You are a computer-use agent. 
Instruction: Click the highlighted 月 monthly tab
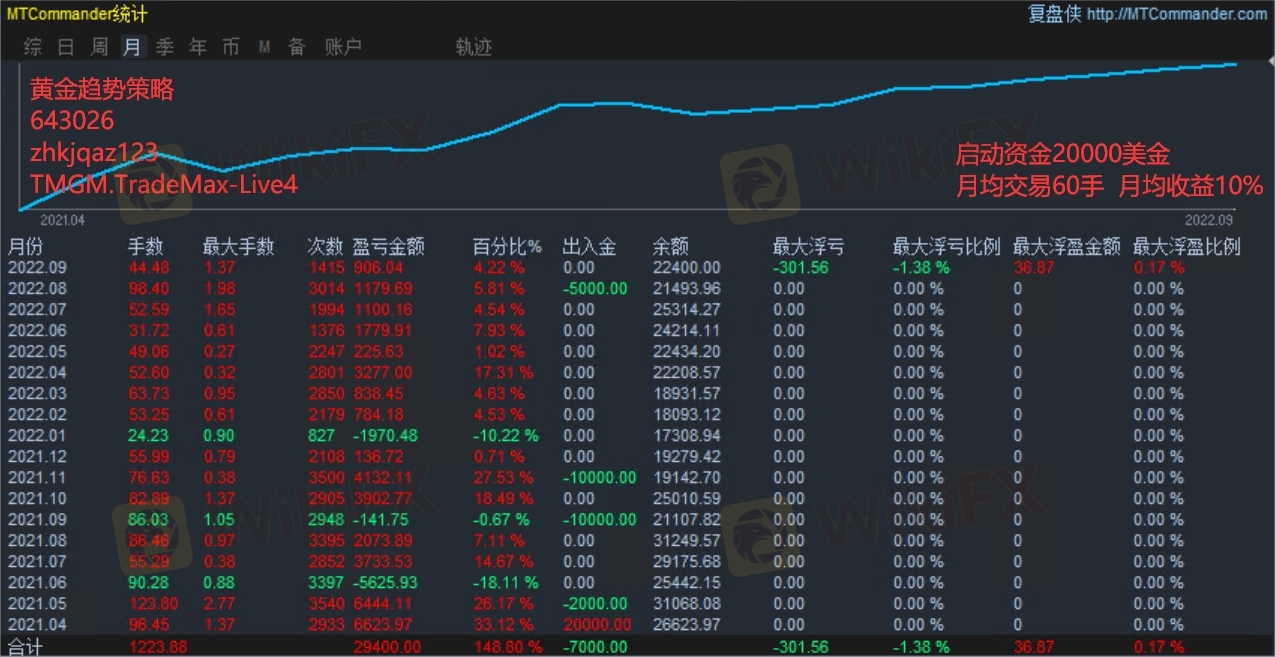(x=132, y=47)
